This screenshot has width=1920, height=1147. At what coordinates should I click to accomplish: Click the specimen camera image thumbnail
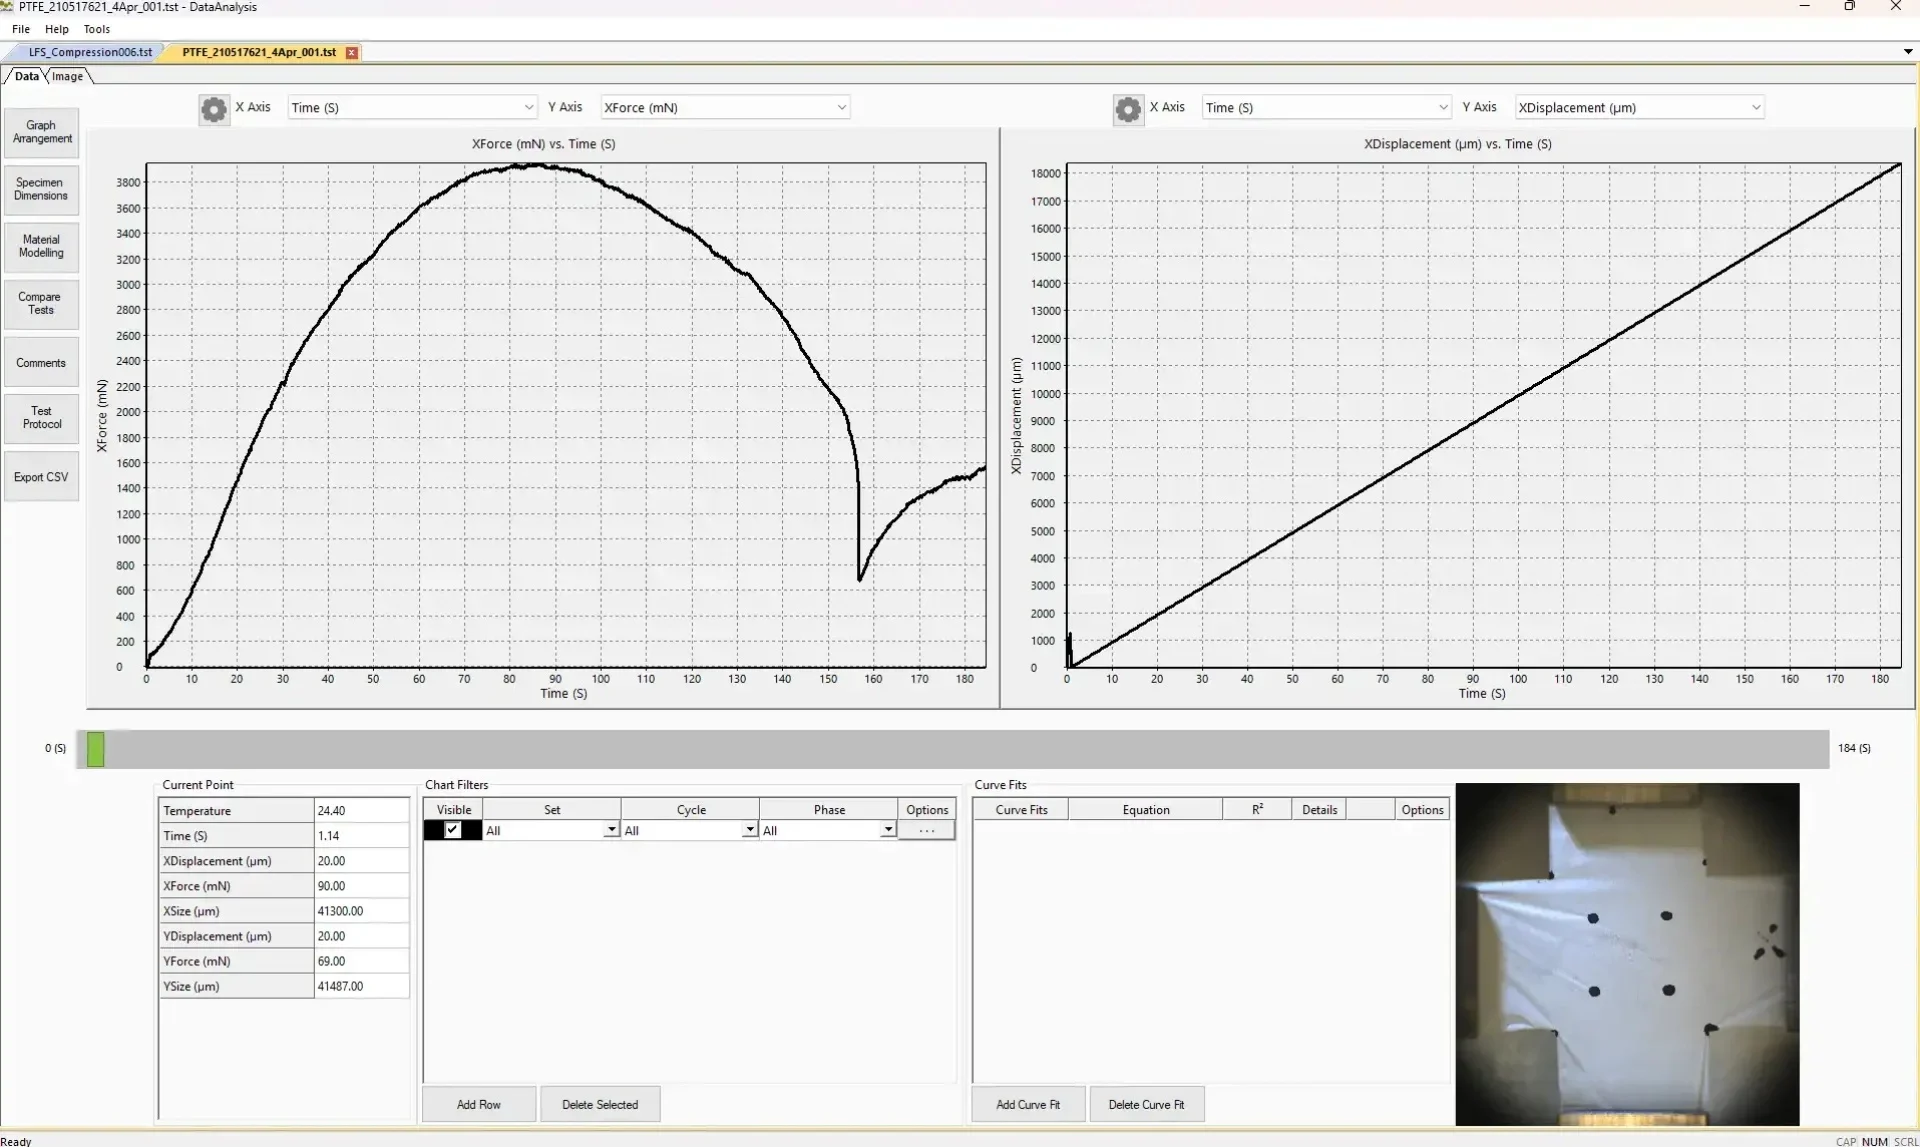click(x=1626, y=954)
